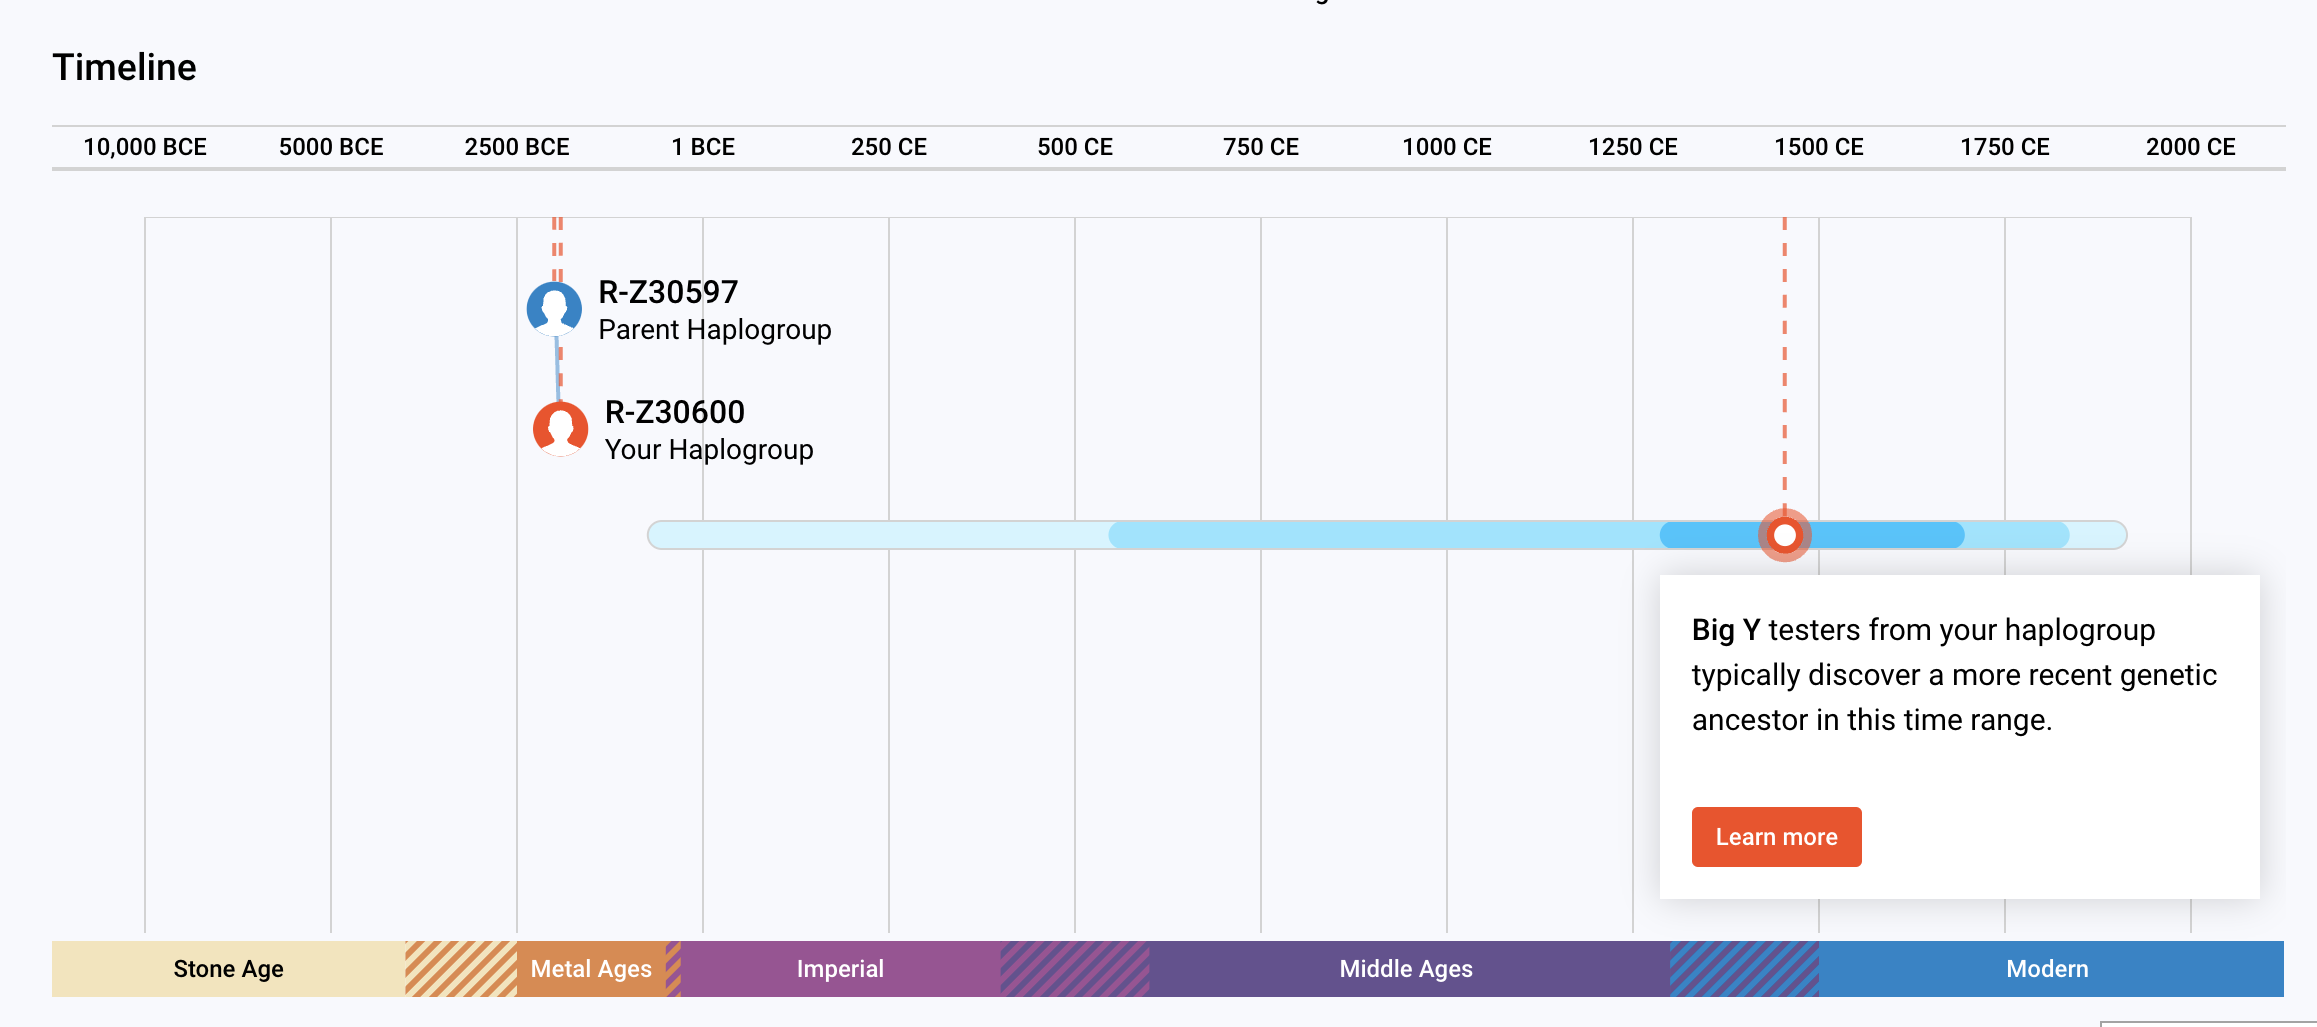This screenshot has width=2317, height=1027.
Task: Click the Big Y tooltip text
Action: click(1953, 675)
